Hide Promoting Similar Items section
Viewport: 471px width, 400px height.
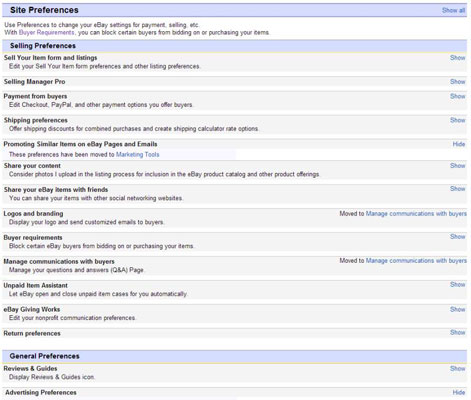(459, 144)
